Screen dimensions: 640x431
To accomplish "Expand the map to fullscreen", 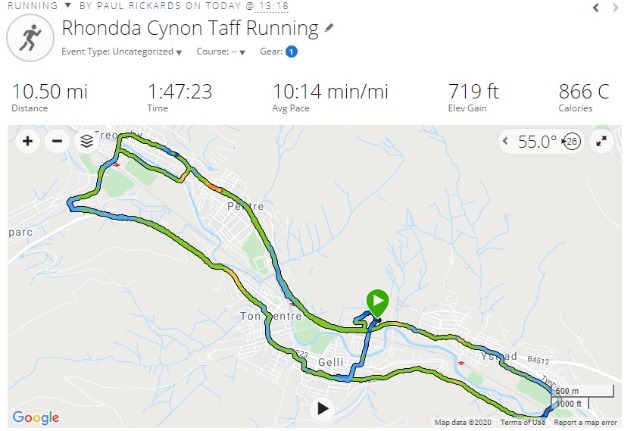I will tap(601, 141).
